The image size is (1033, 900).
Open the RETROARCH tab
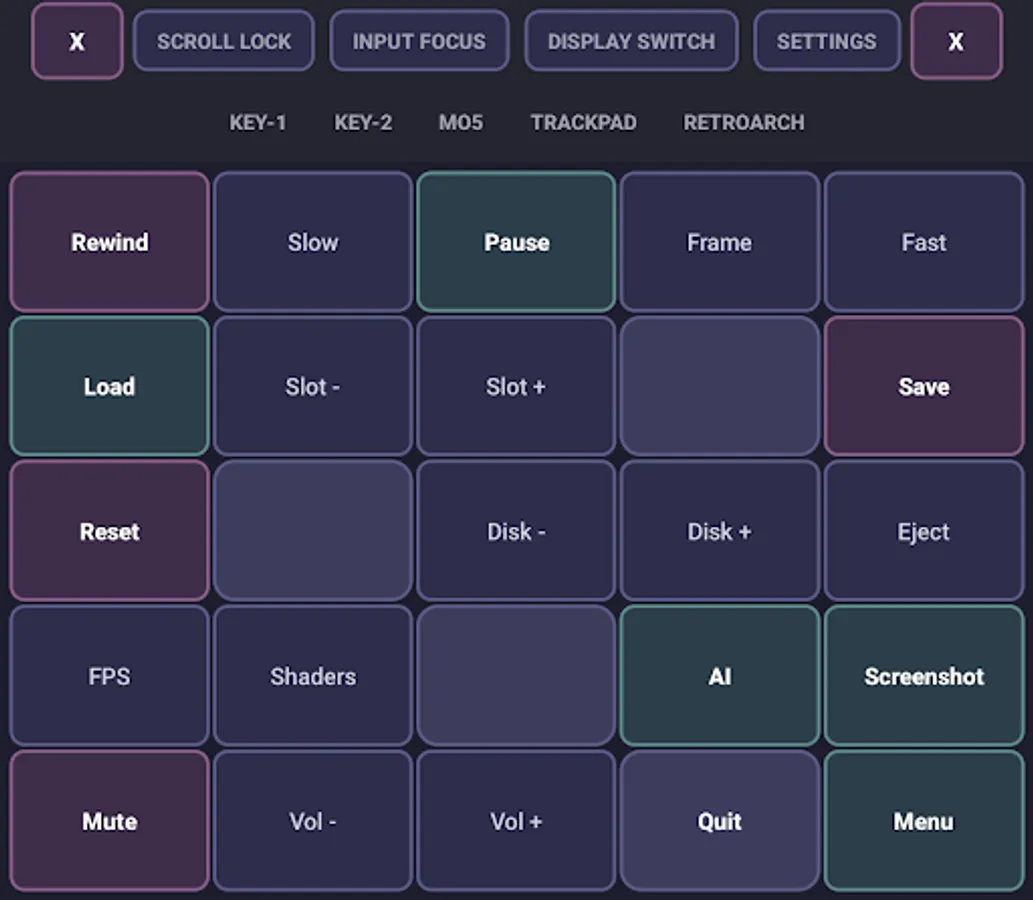[744, 122]
